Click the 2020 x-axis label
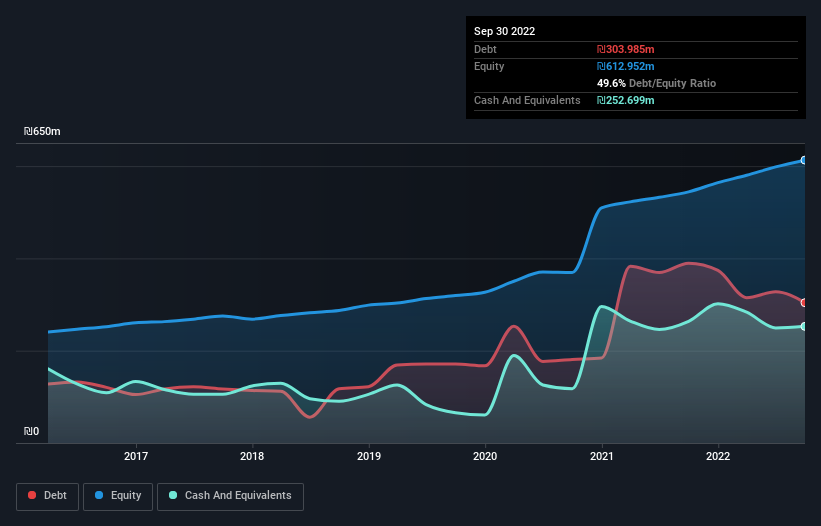 pyautogui.click(x=485, y=456)
